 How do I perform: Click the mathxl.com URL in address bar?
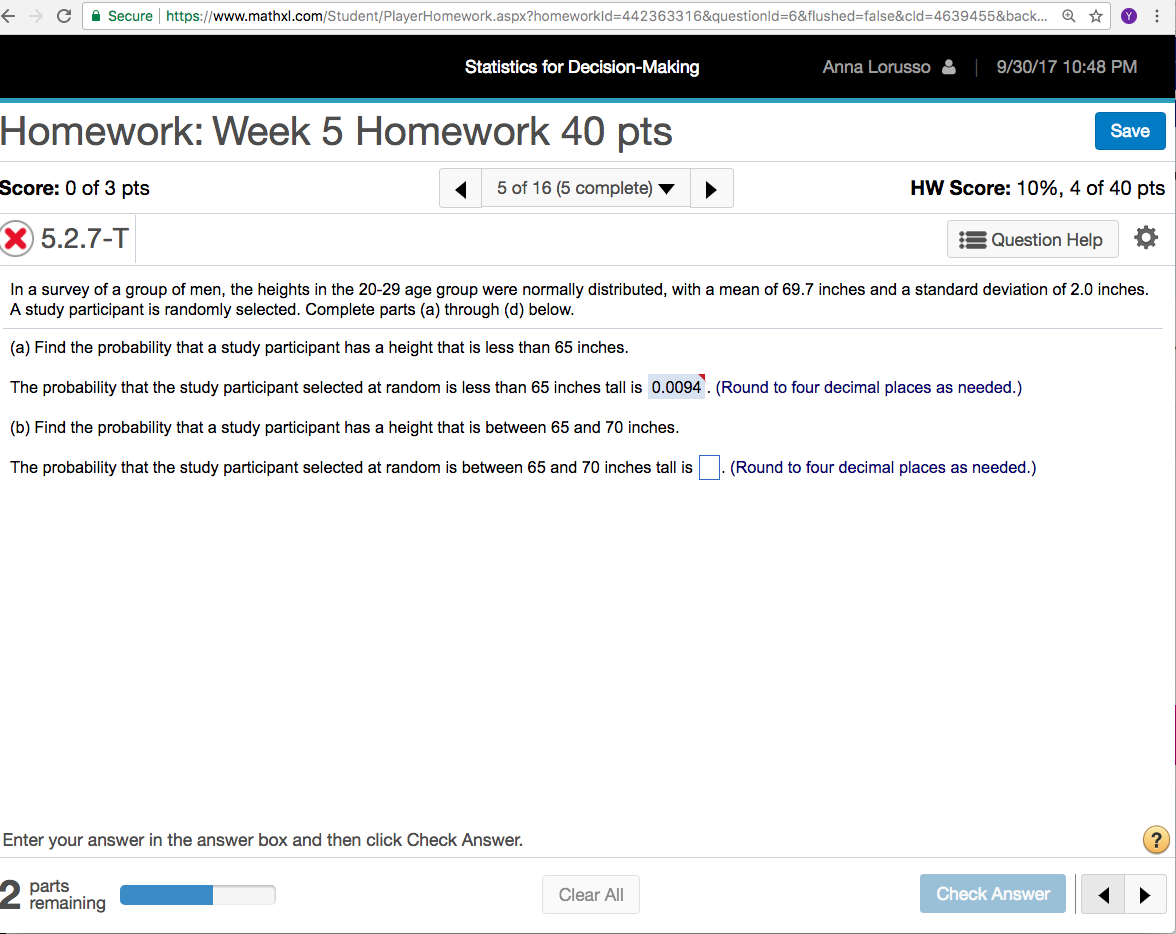606,16
